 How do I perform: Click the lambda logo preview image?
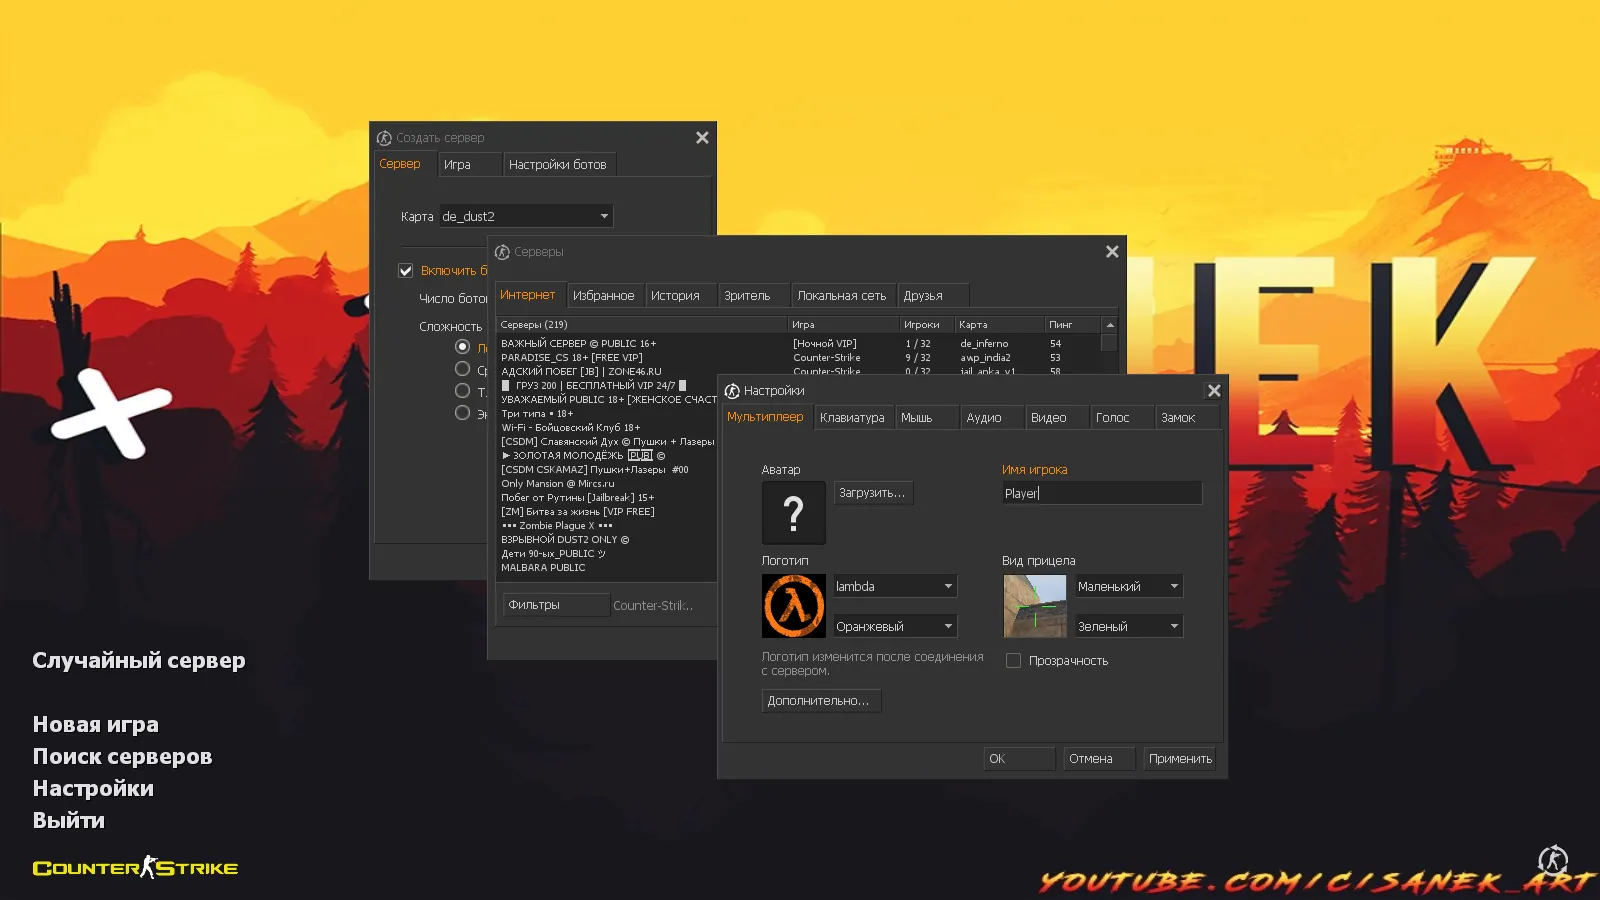click(x=794, y=606)
